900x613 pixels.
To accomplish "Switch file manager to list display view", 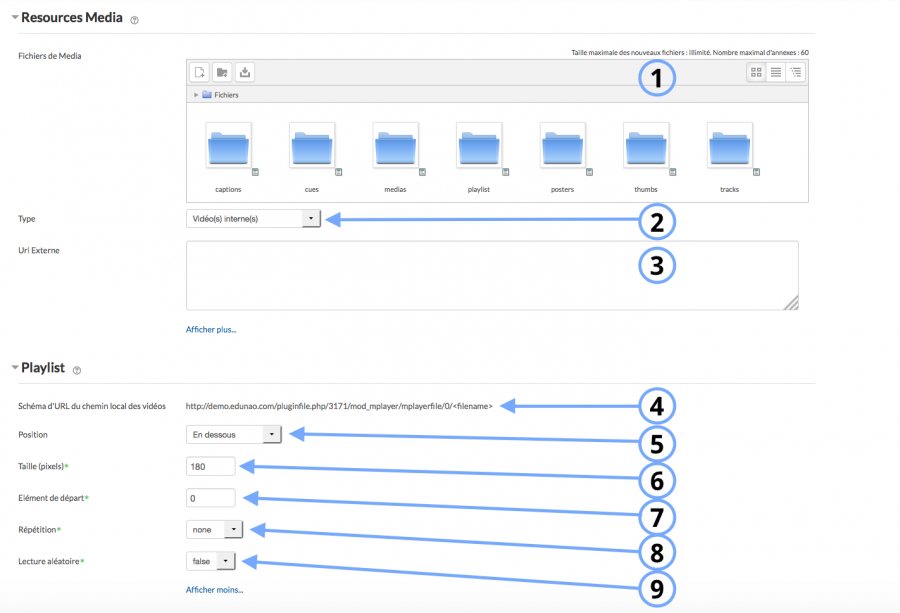I will click(778, 71).
